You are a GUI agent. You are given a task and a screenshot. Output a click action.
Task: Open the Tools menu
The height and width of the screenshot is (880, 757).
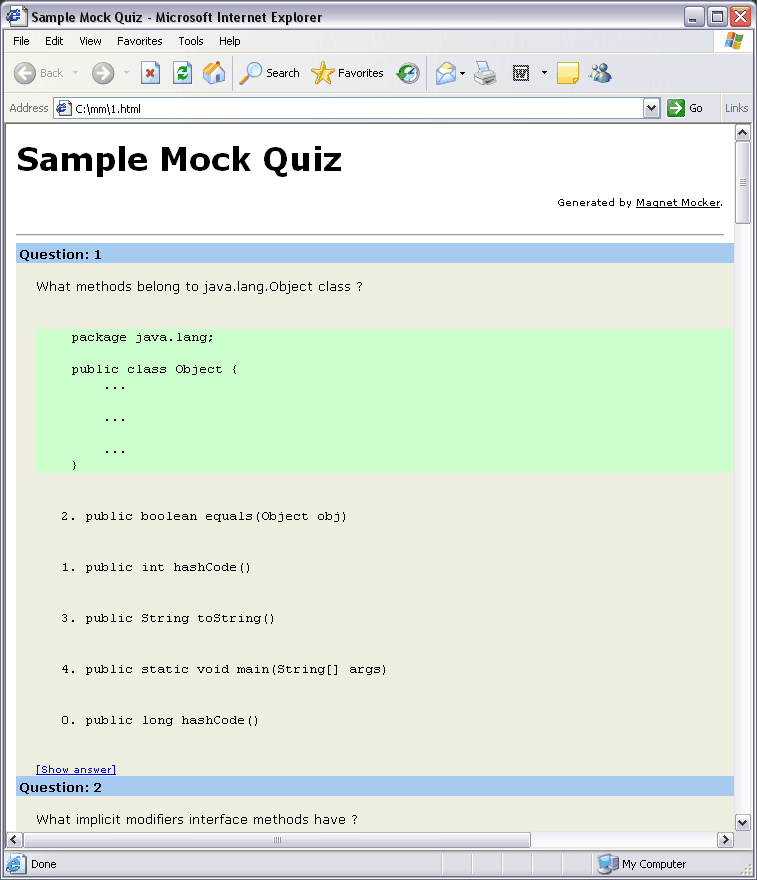click(x=191, y=41)
